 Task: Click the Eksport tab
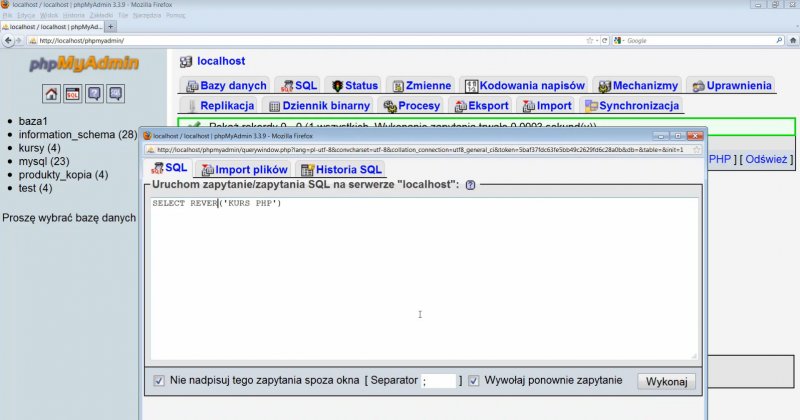click(x=481, y=105)
